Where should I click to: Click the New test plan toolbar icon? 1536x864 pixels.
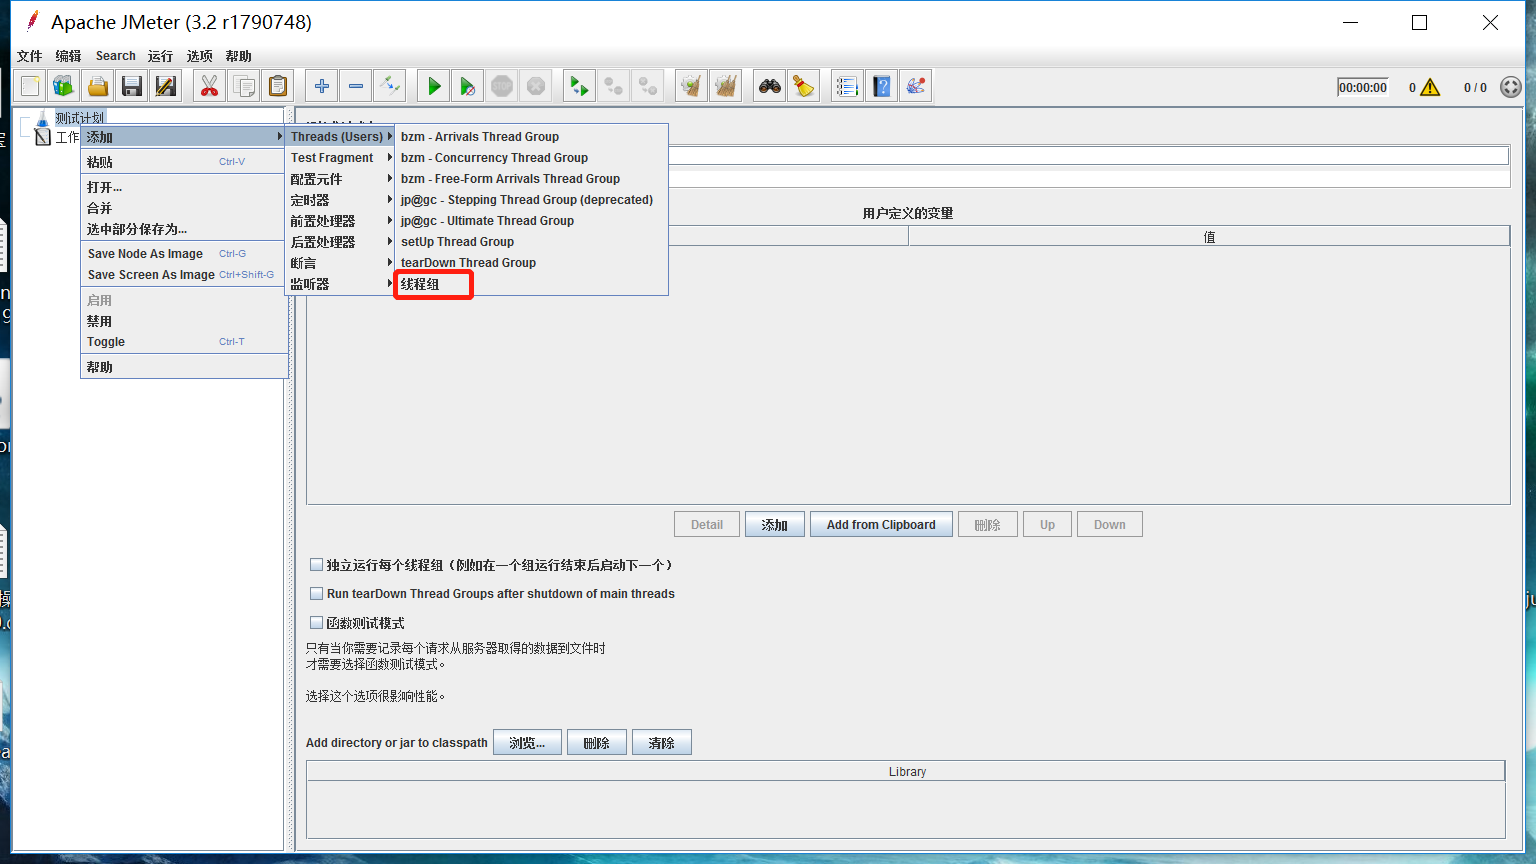30,87
